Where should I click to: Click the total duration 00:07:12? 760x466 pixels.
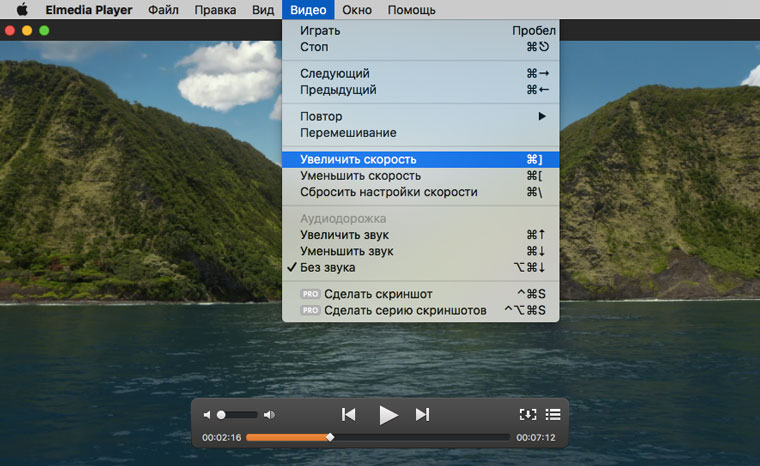[x=536, y=437]
